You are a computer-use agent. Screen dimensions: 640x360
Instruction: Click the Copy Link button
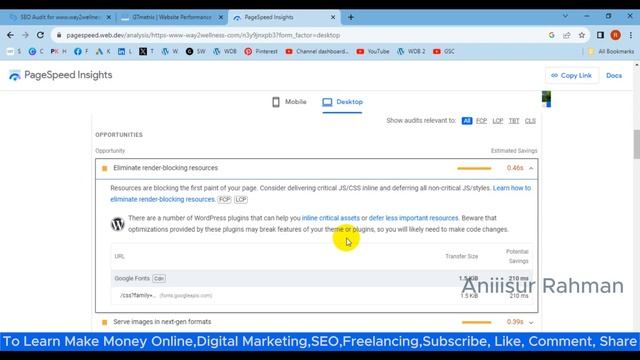(571, 76)
